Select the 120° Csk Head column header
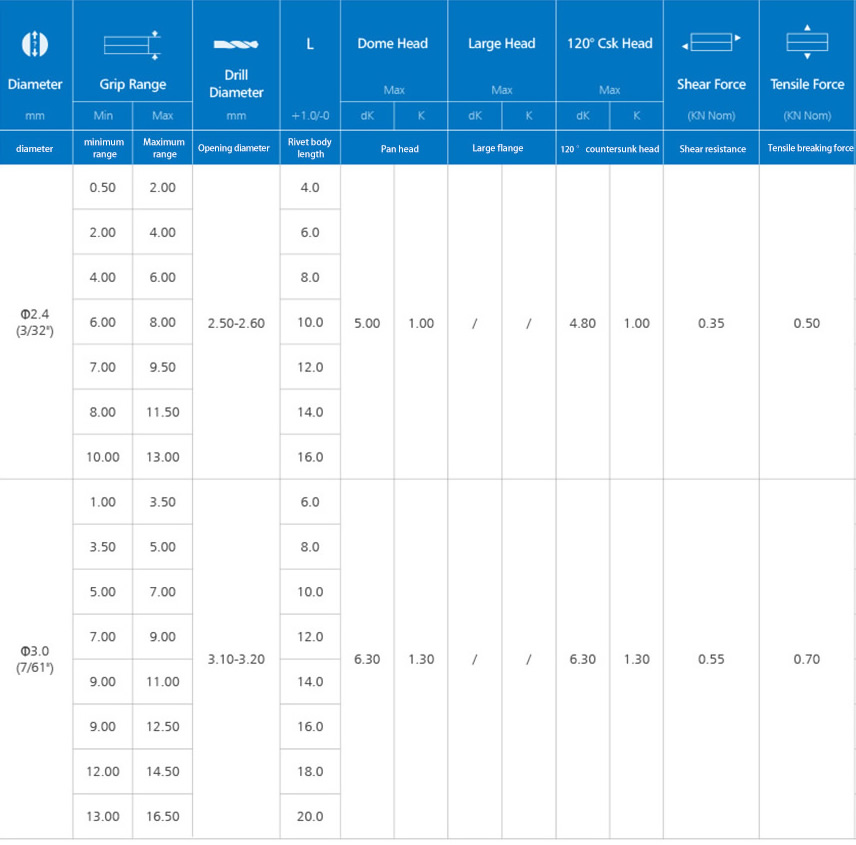 coord(609,43)
